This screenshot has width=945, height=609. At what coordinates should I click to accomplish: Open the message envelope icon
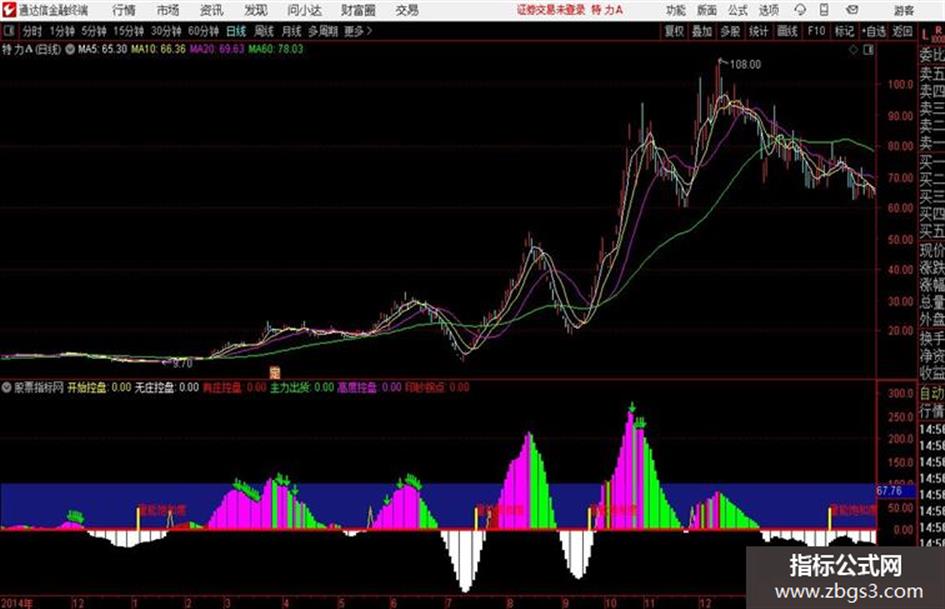[x=852, y=10]
